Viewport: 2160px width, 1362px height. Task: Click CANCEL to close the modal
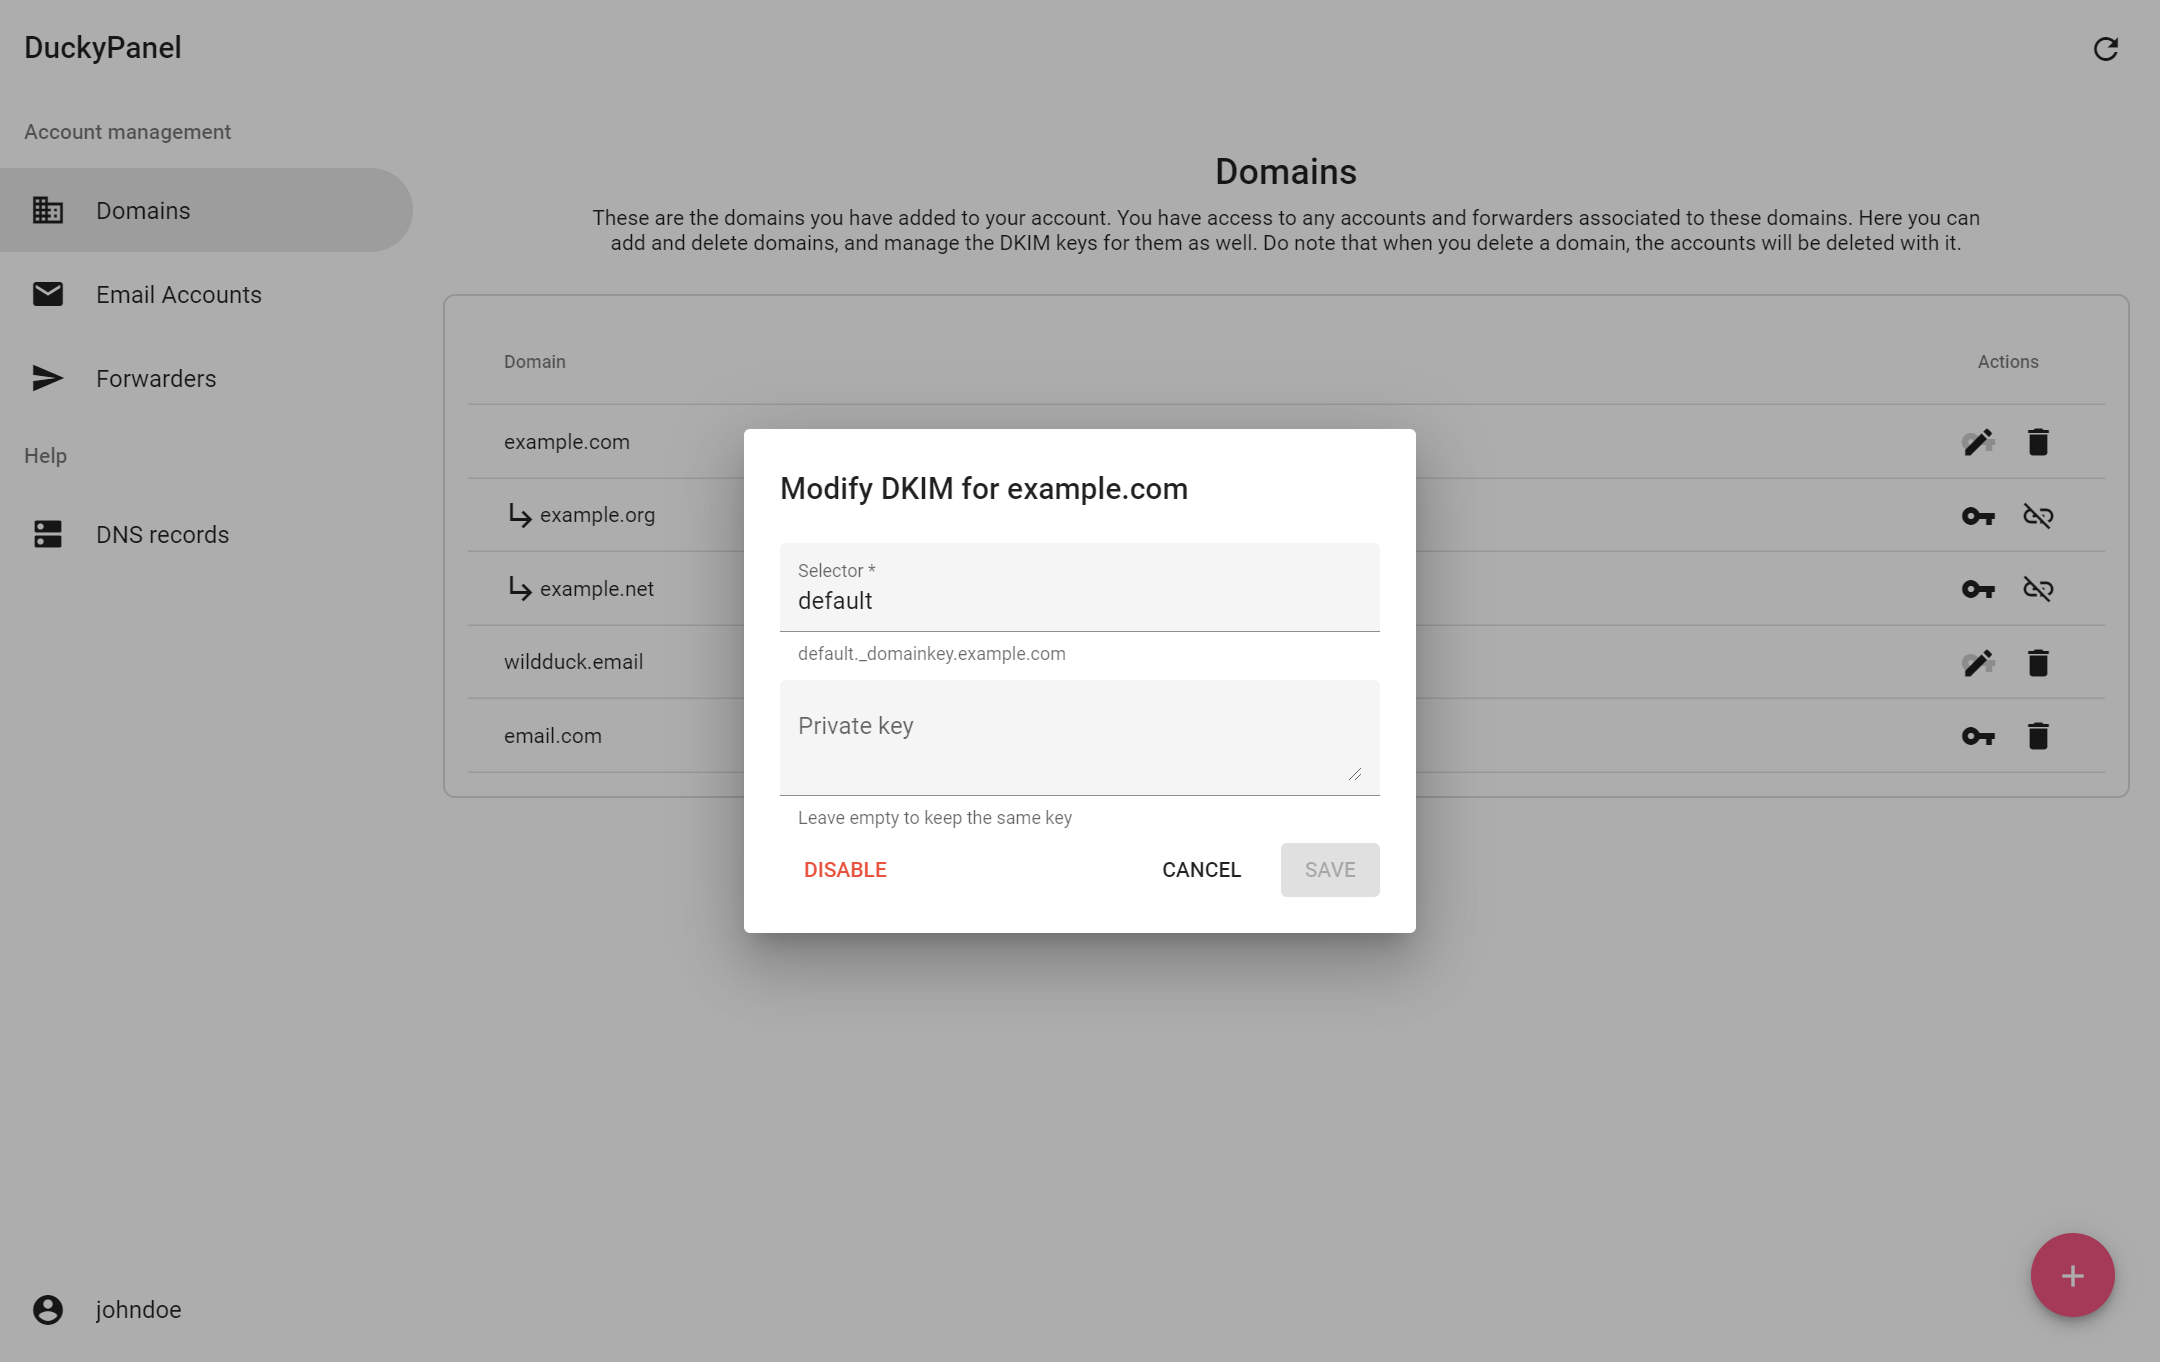pos(1202,869)
